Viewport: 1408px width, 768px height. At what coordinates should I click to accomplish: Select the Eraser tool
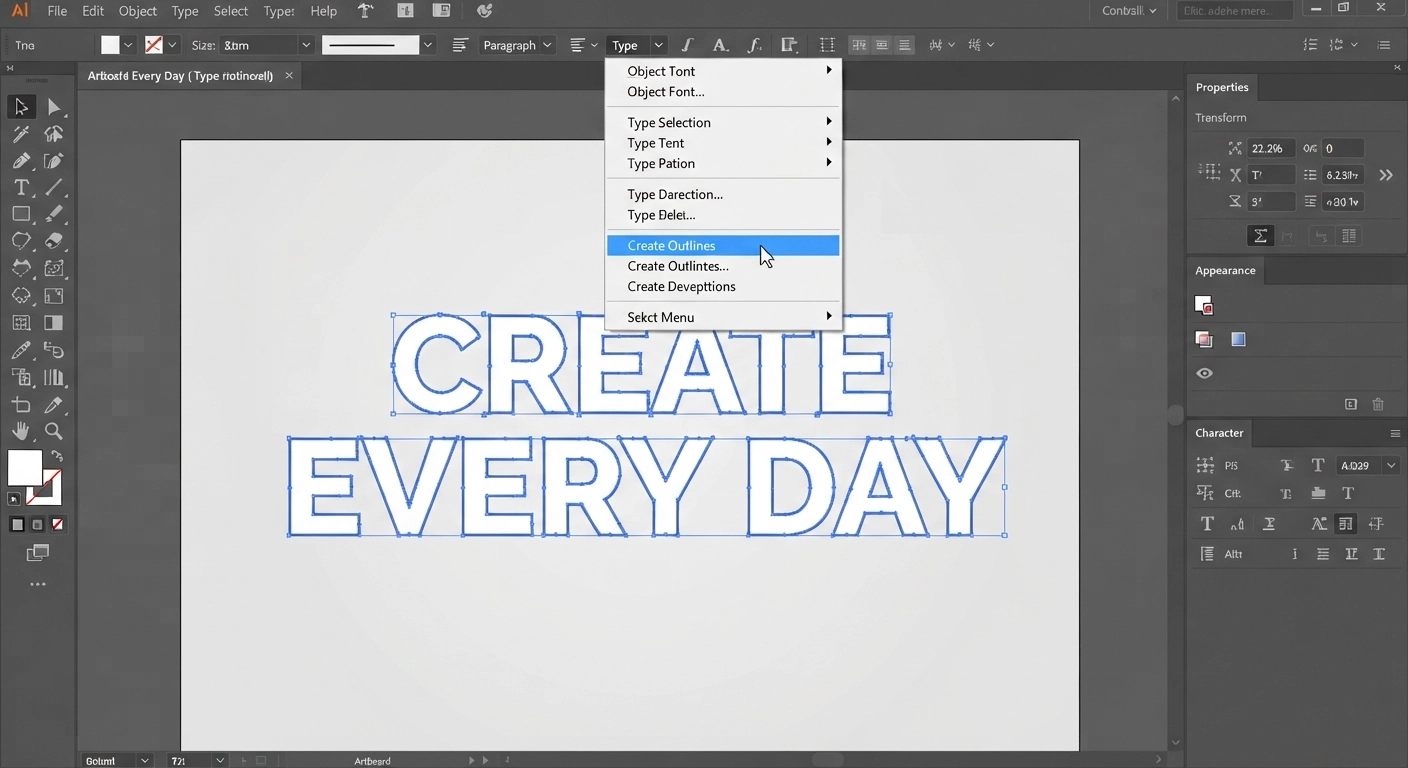click(54, 241)
